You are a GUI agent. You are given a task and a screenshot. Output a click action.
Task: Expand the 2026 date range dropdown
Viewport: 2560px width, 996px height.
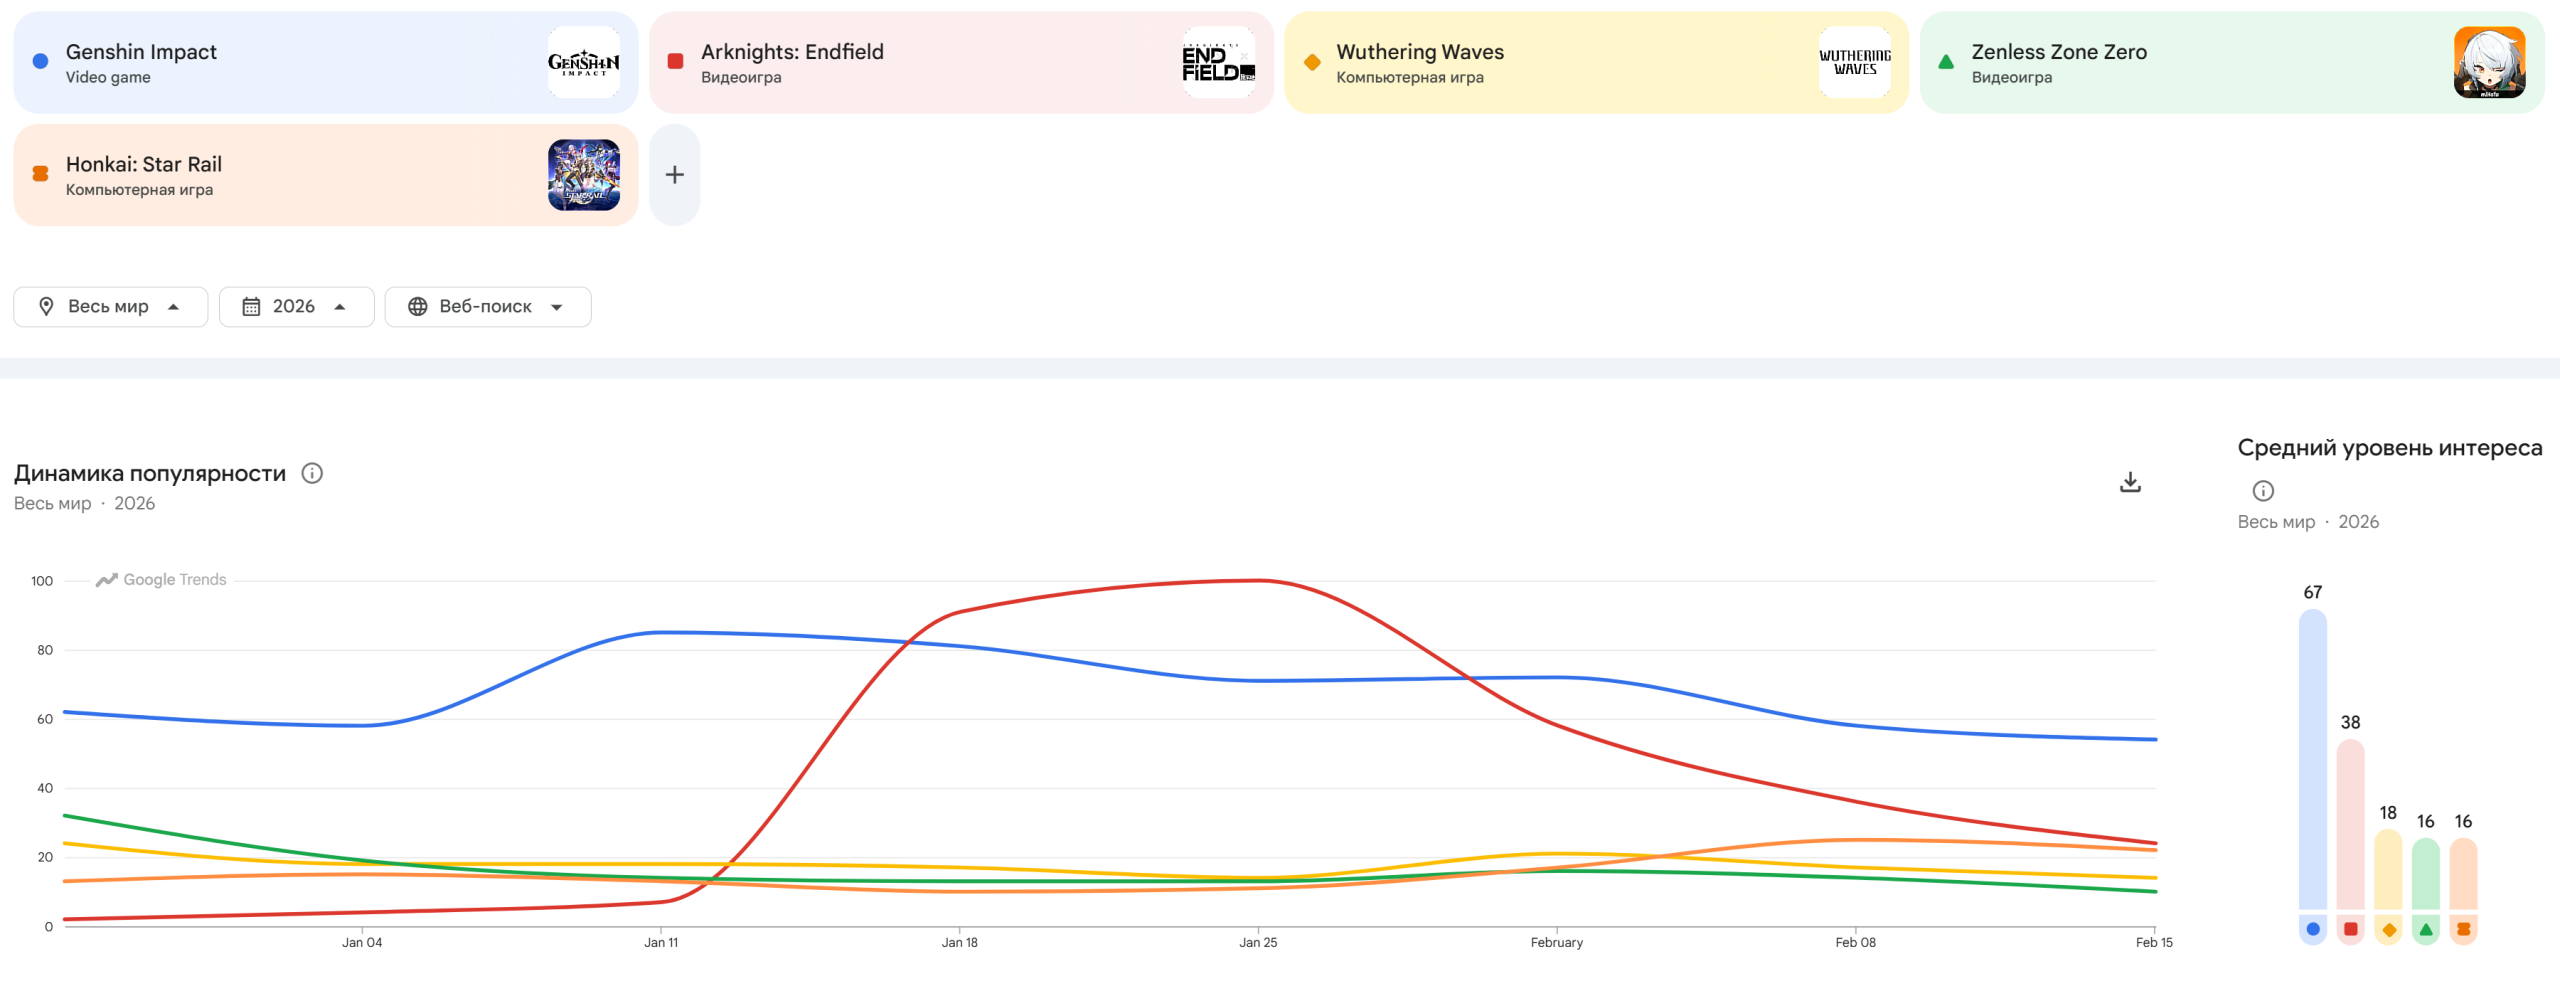tap(296, 307)
